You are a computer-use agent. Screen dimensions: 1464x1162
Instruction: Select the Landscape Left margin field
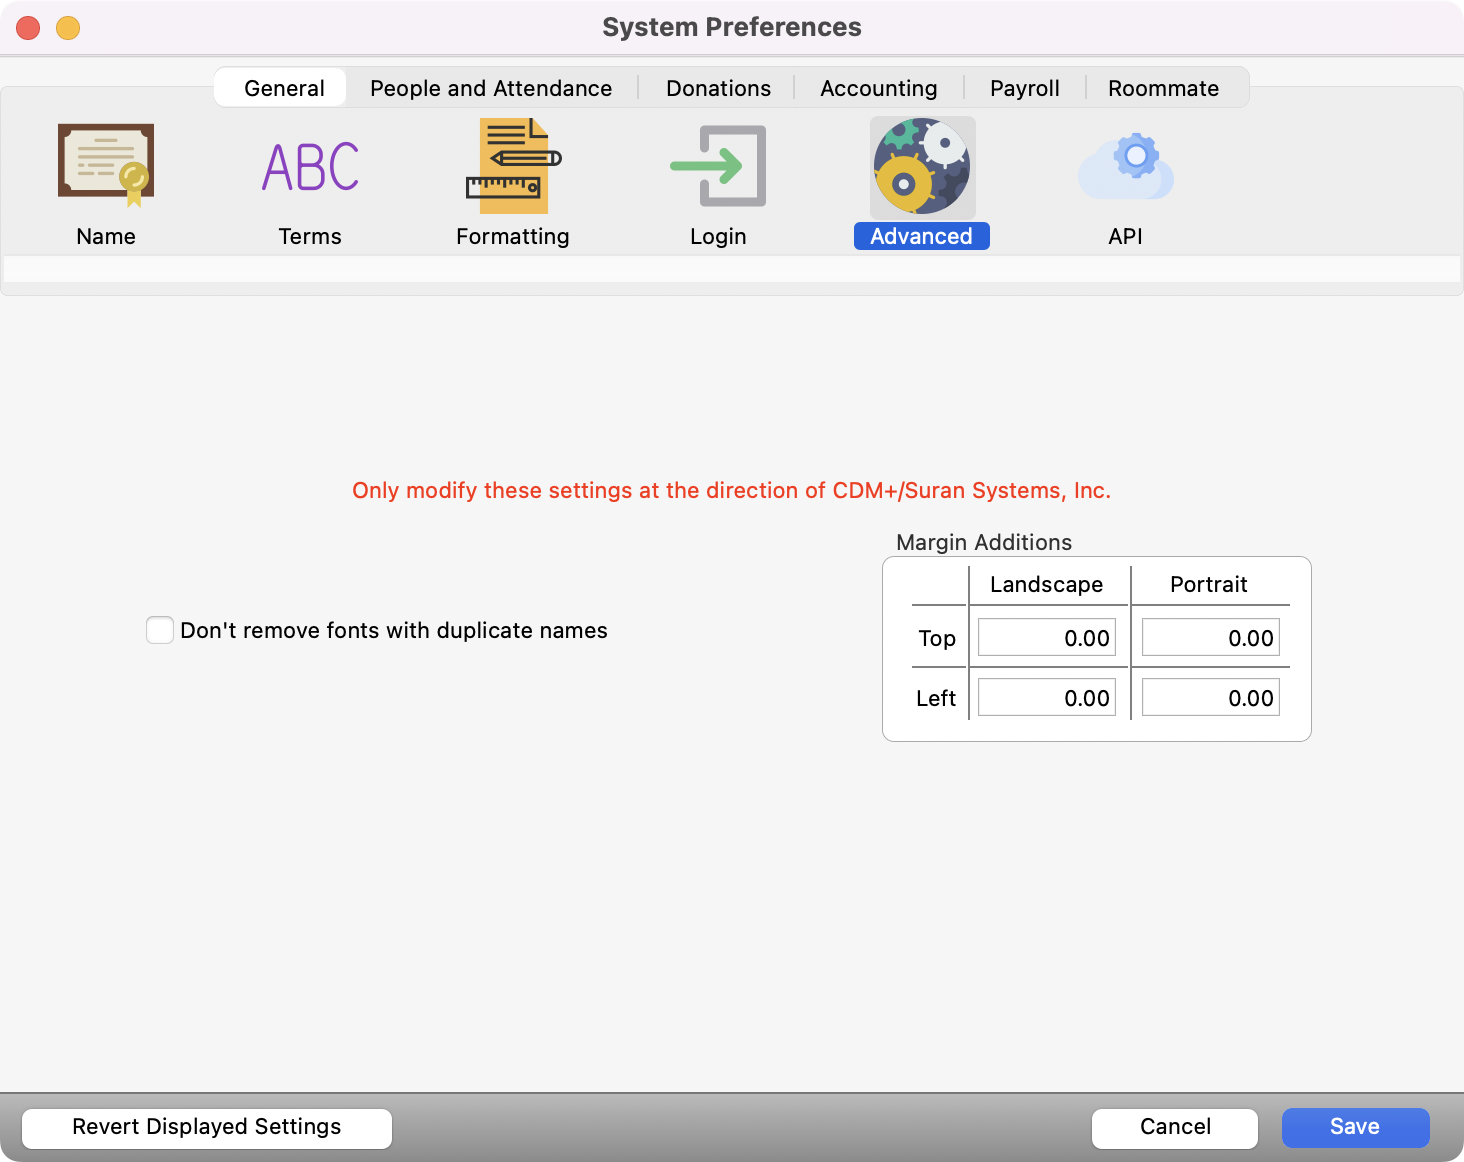coord(1046,698)
